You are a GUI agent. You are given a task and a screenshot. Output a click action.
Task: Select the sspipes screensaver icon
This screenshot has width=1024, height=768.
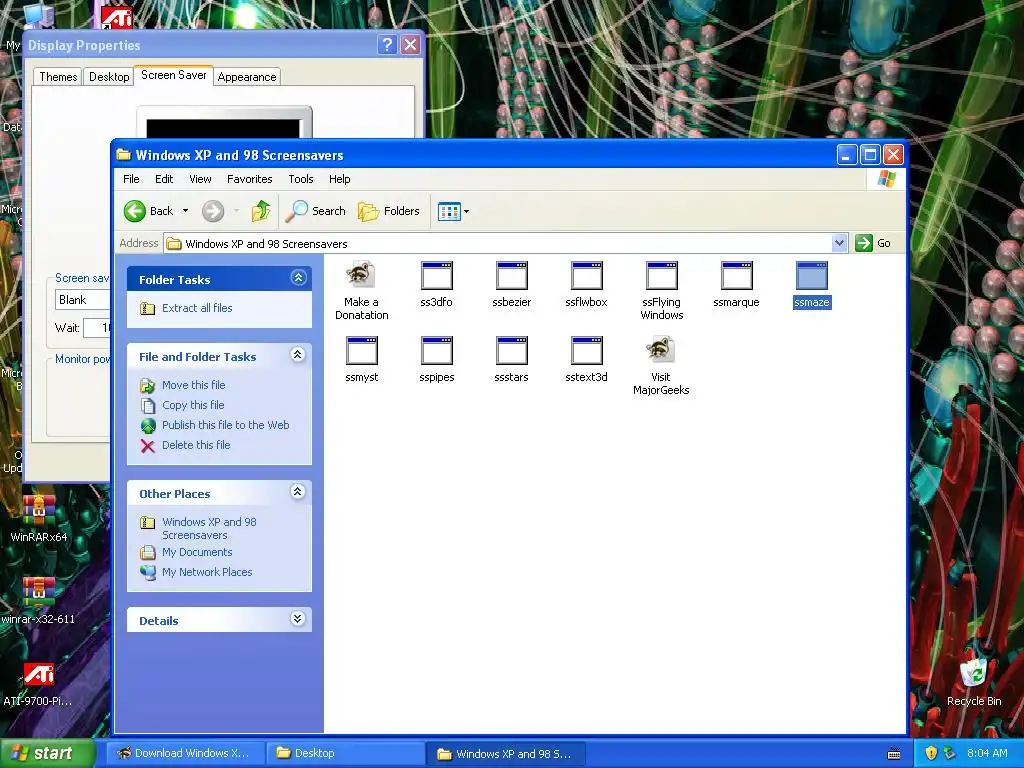pos(436,351)
